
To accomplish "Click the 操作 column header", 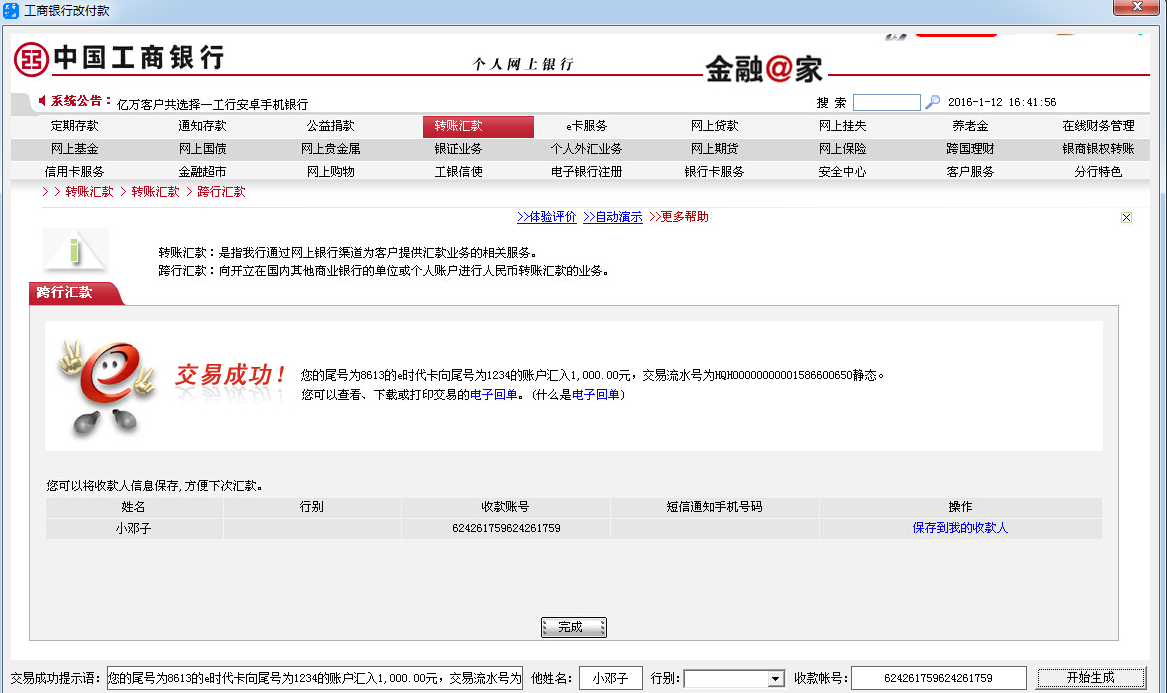I will click(960, 507).
